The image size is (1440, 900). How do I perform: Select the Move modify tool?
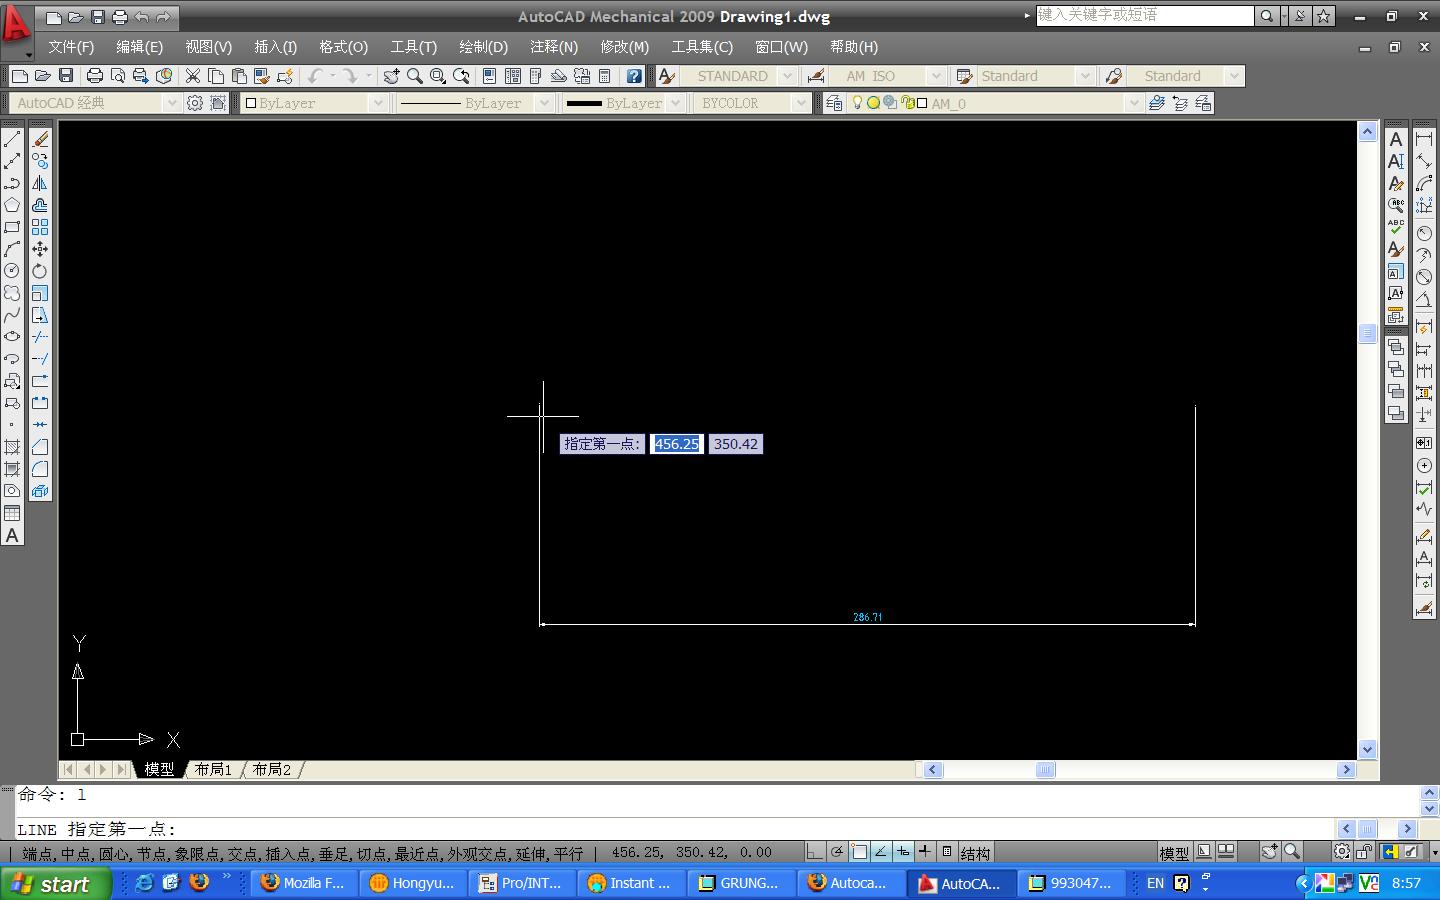point(40,249)
